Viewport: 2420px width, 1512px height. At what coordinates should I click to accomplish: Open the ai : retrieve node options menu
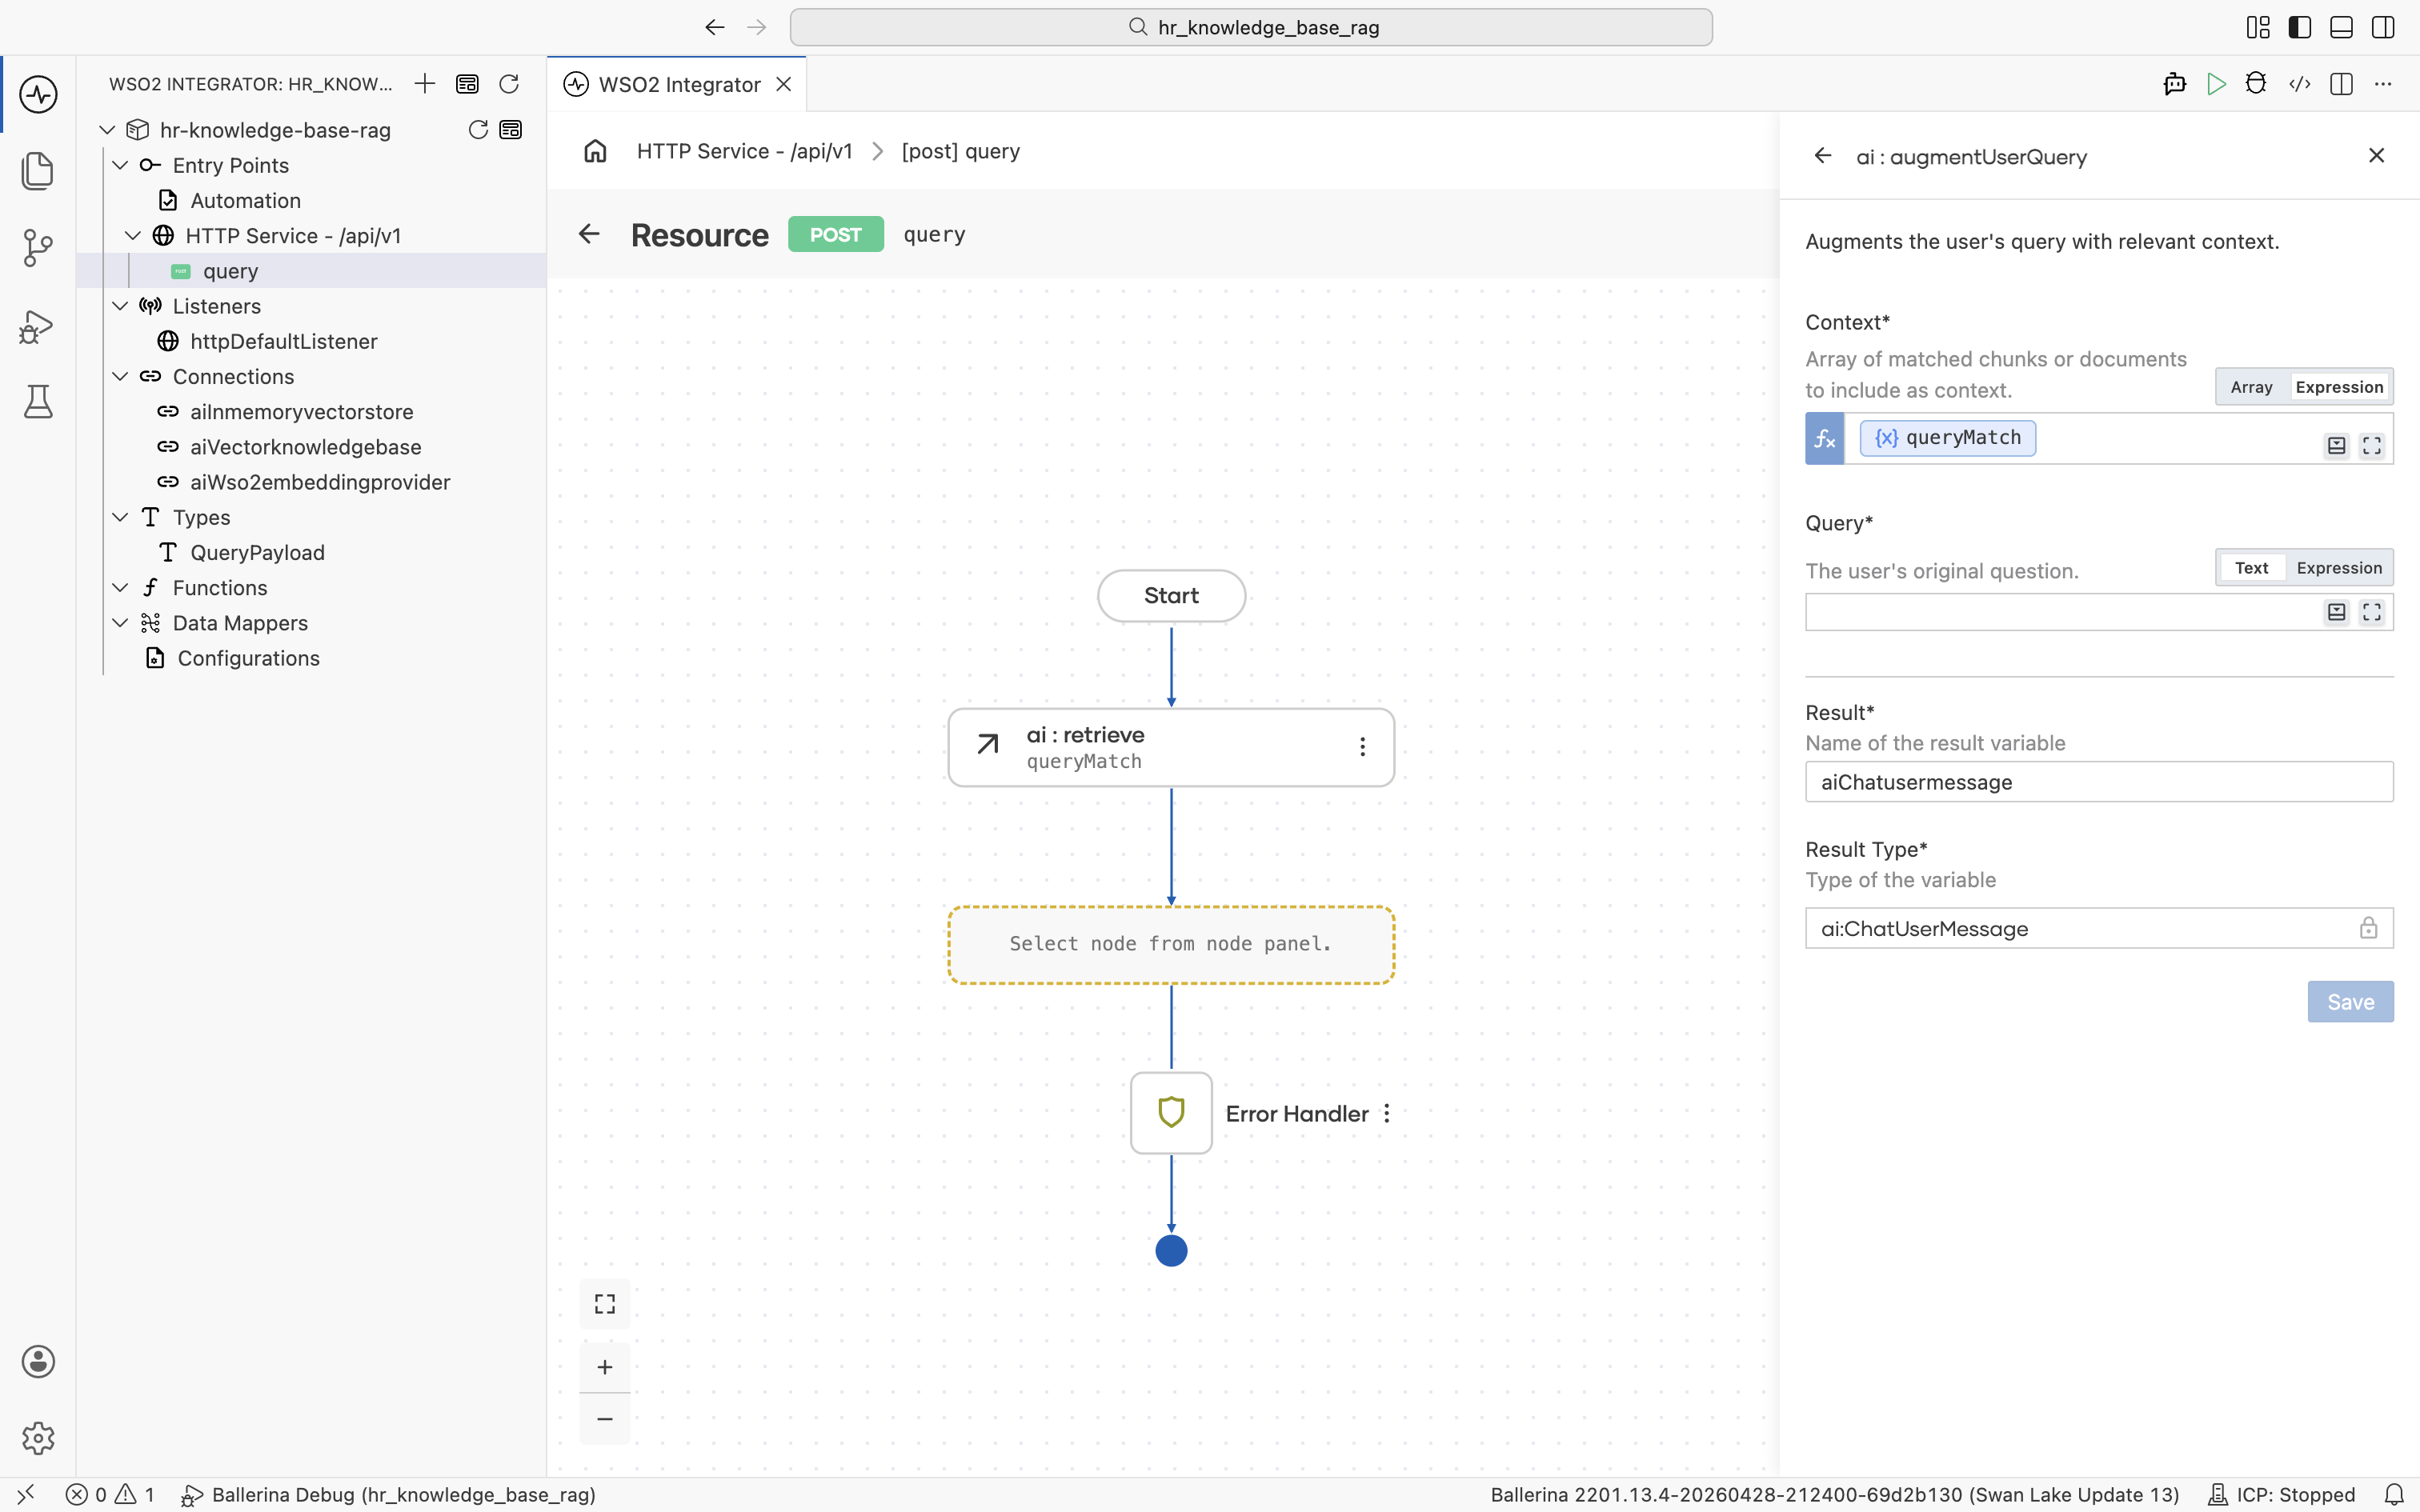click(1362, 747)
